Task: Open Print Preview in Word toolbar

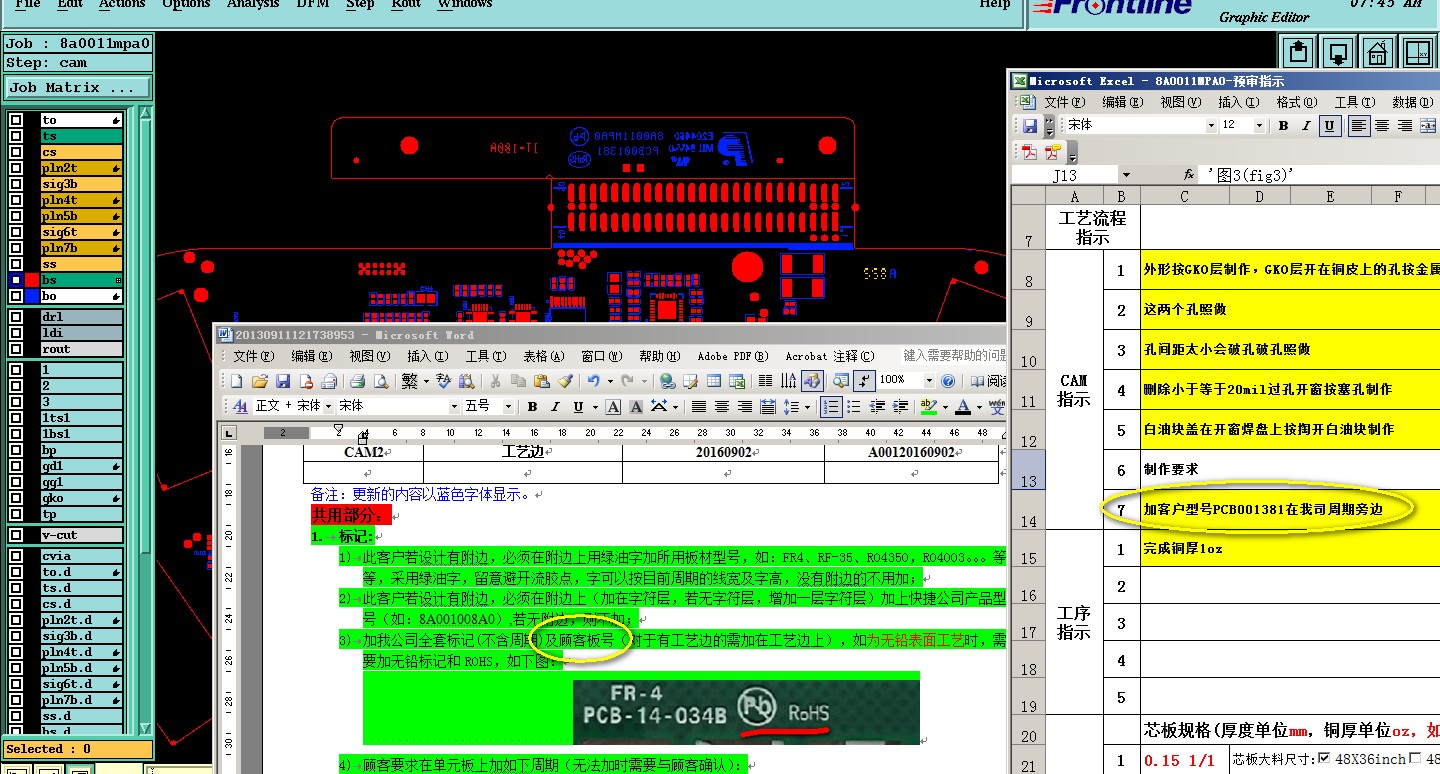Action: (x=380, y=381)
